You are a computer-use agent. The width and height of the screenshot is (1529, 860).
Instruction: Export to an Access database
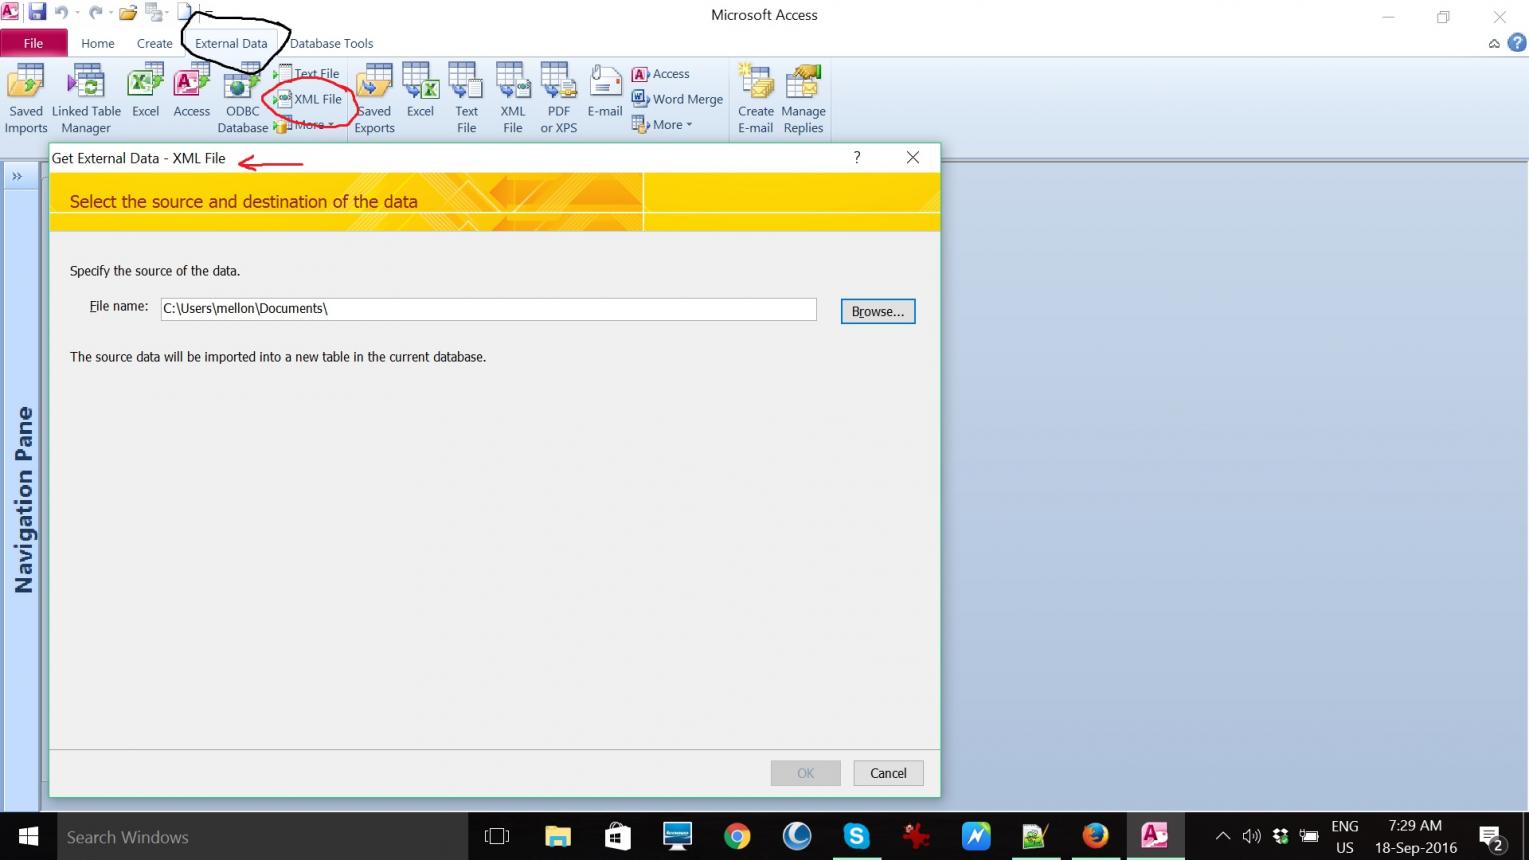(661, 73)
